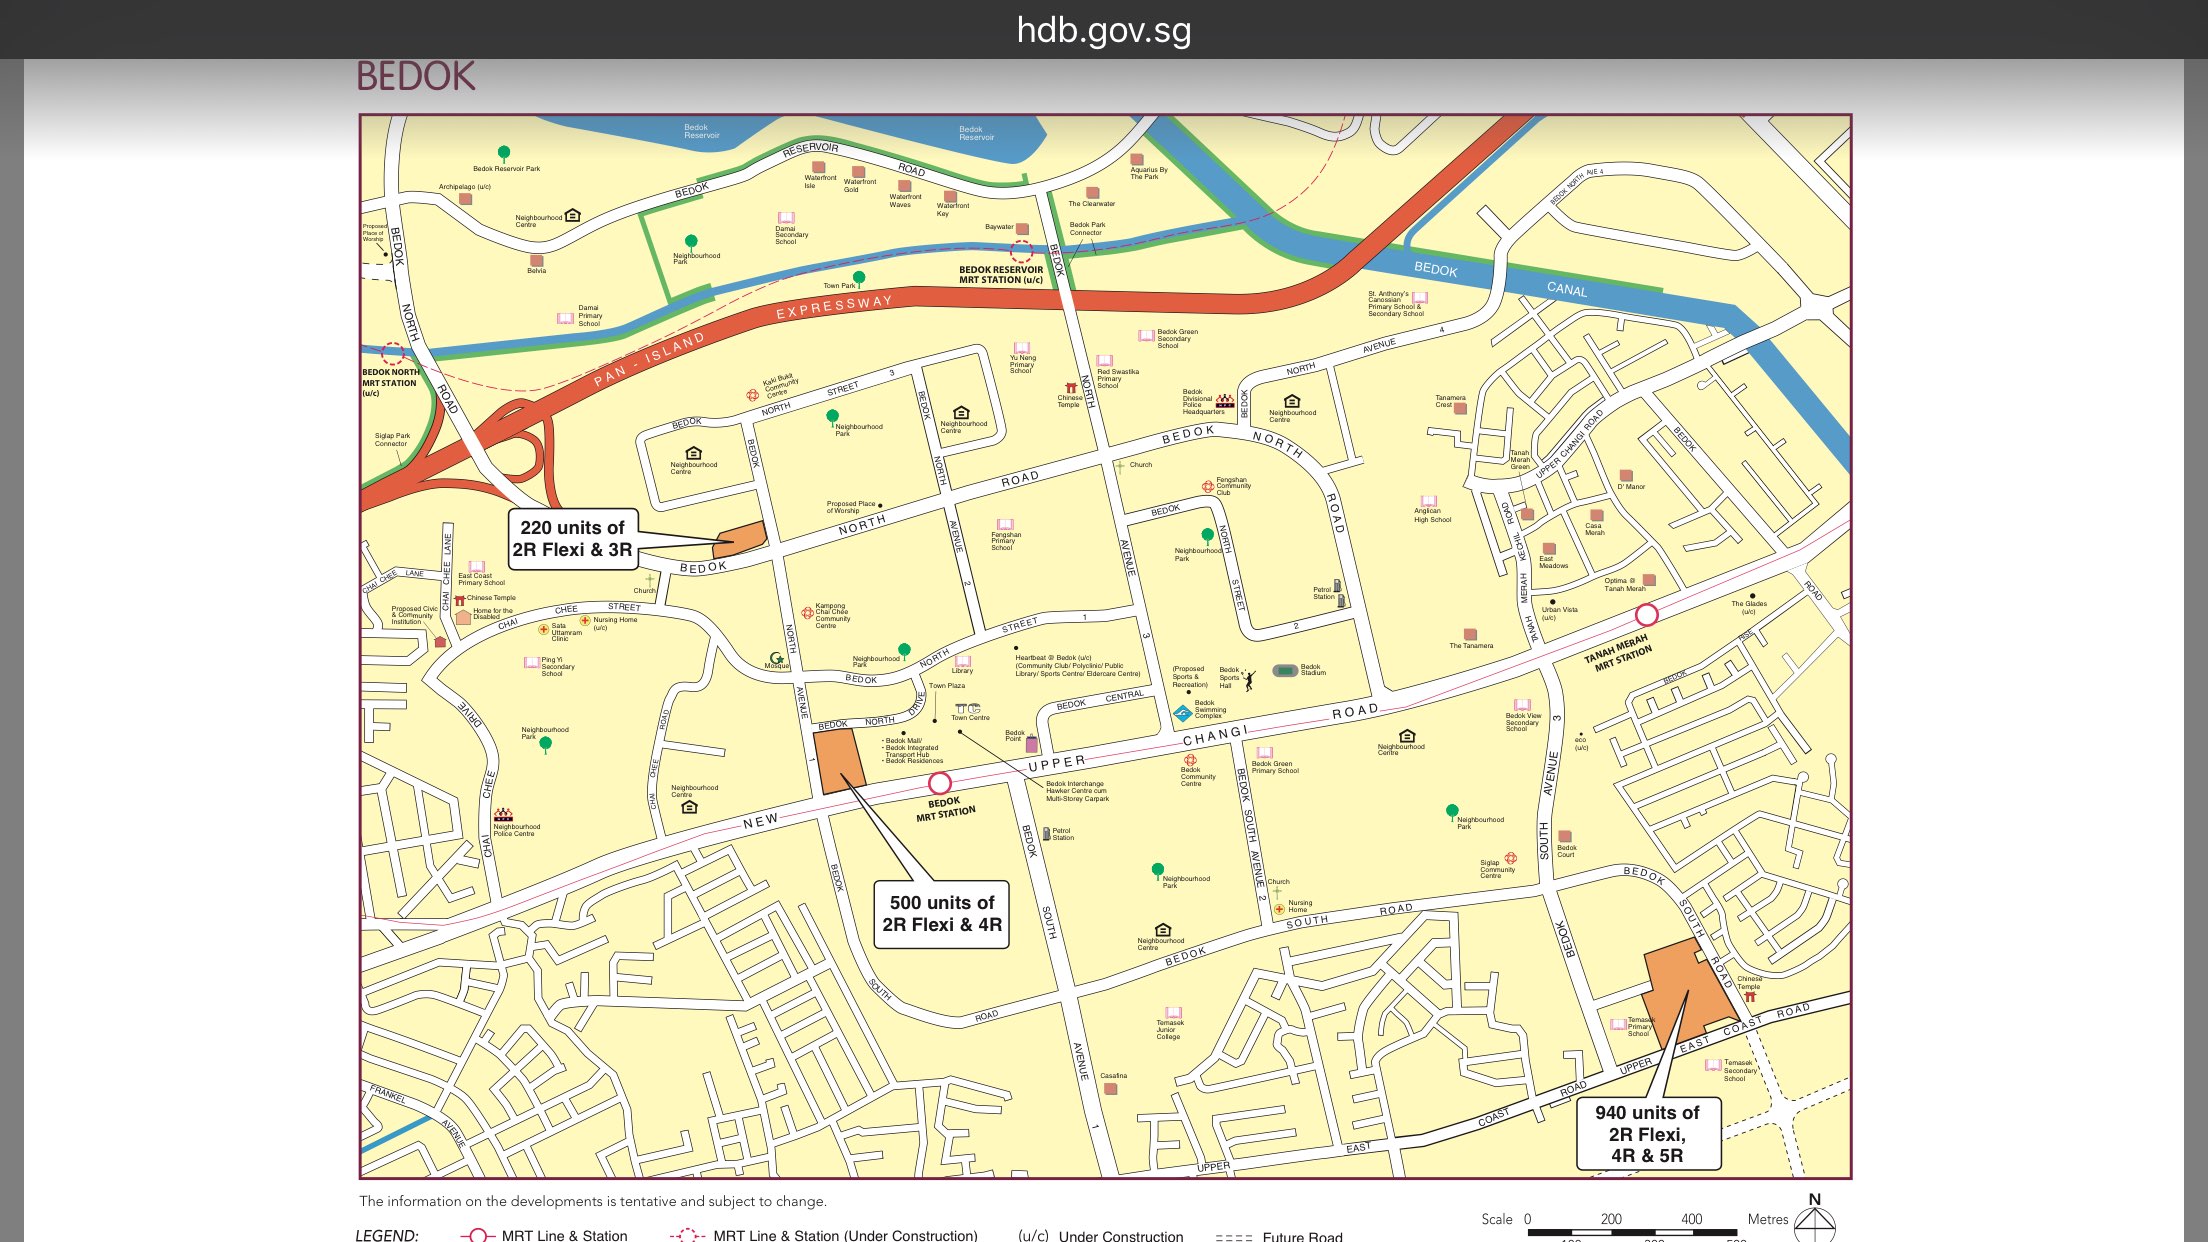Click the Bedok Divisional Police Headquarters icon
2208x1242 pixels.
1224,401
